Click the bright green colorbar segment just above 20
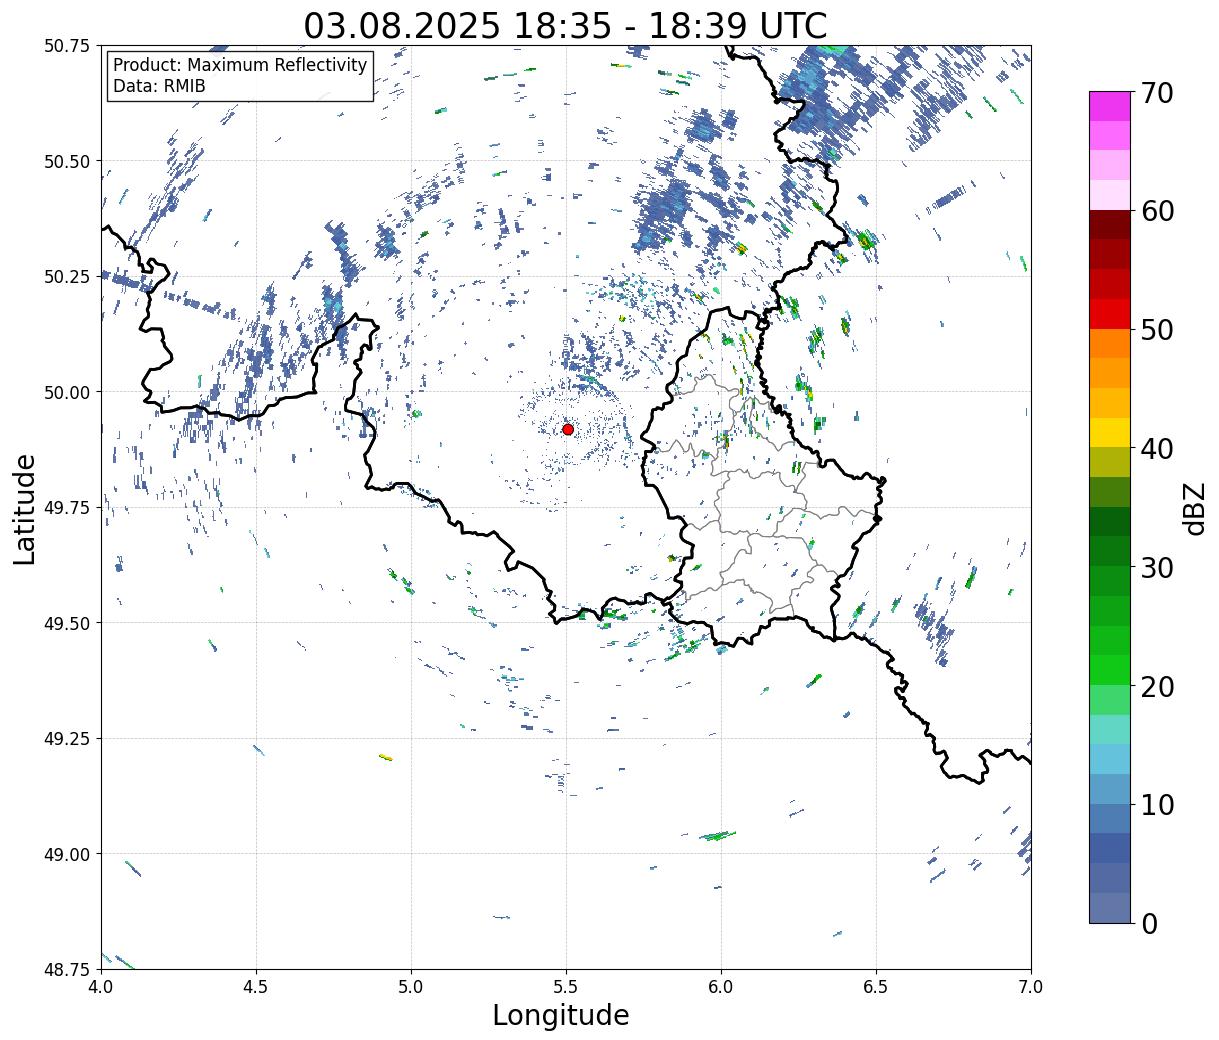1219x1040 pixels. click(1110, 670)
